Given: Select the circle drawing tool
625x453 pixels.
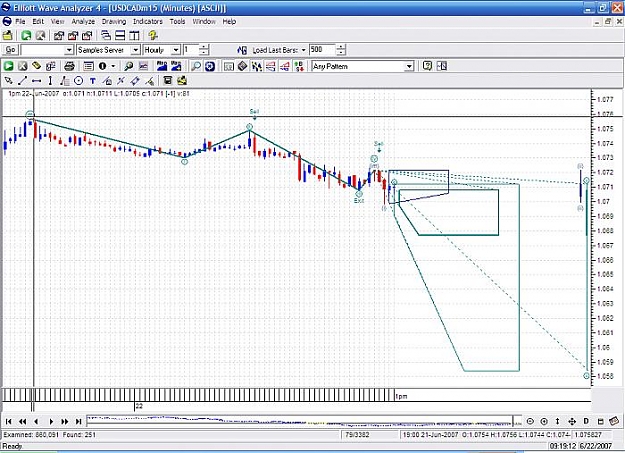Looking at the screenshot, I should 79,81.
